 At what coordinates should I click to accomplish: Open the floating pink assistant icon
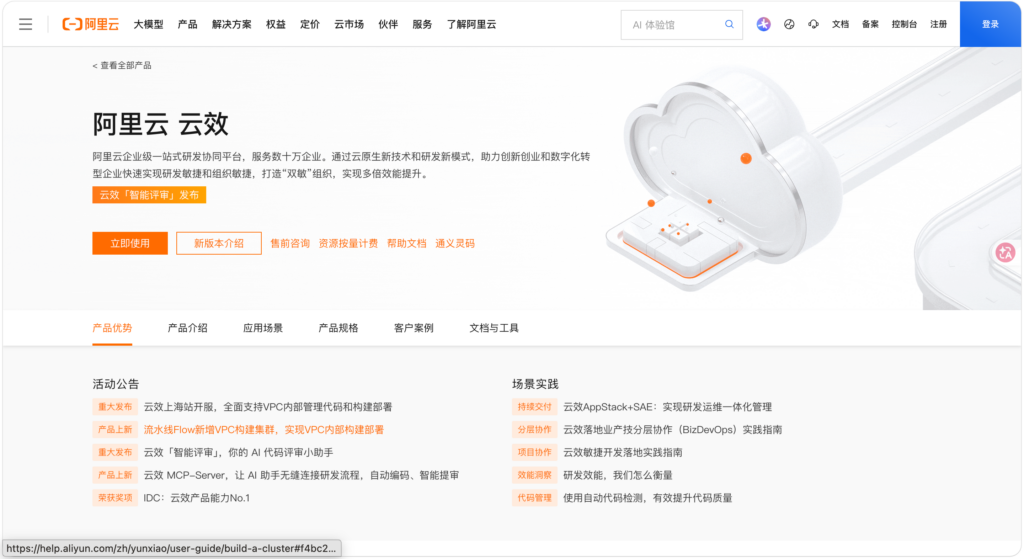[x=1006, y=252]
